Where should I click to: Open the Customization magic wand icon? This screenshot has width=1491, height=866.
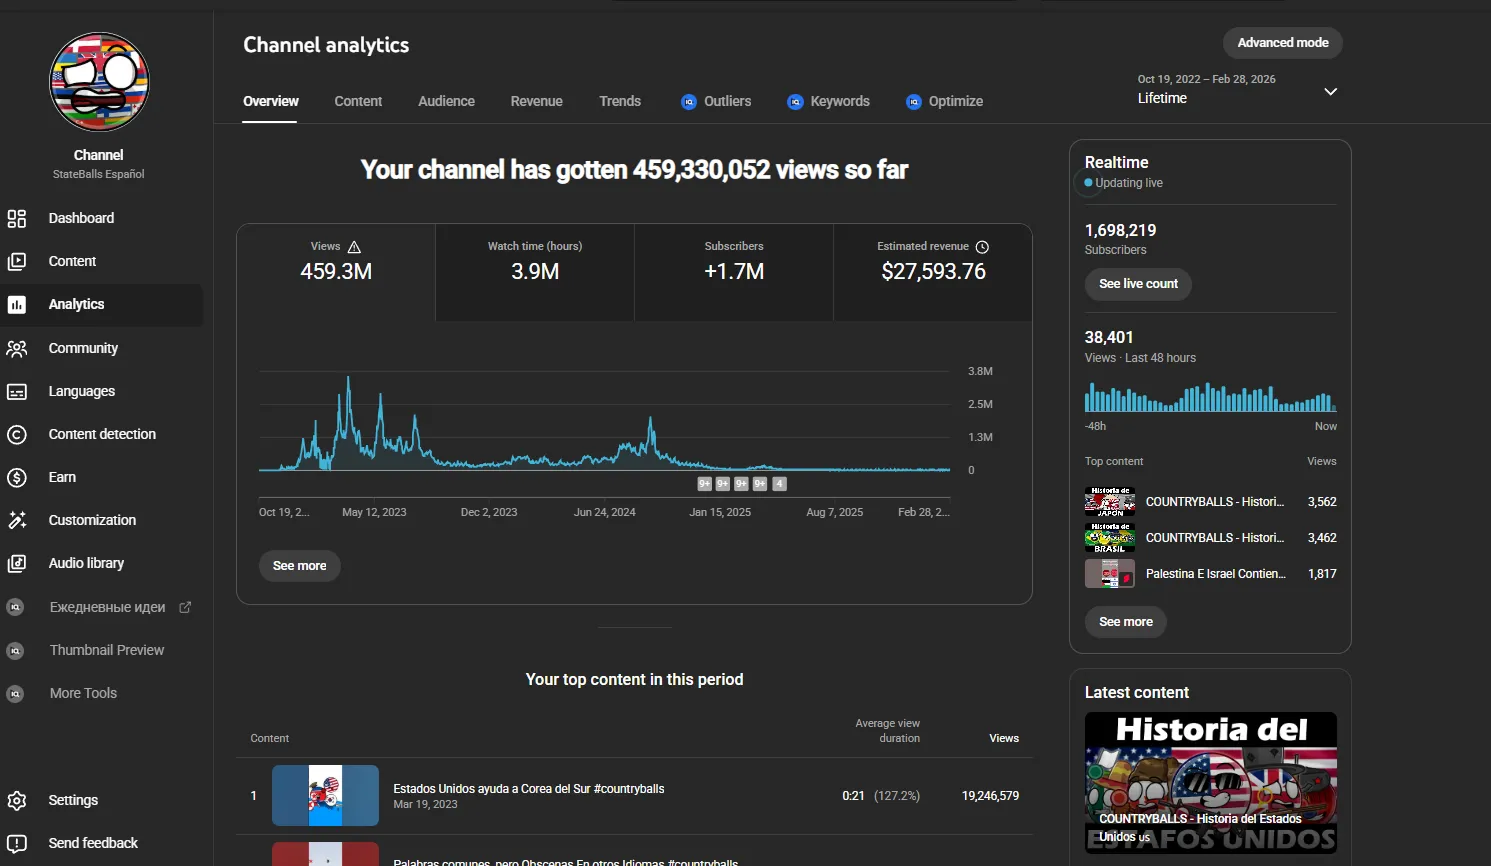[17, 520]
